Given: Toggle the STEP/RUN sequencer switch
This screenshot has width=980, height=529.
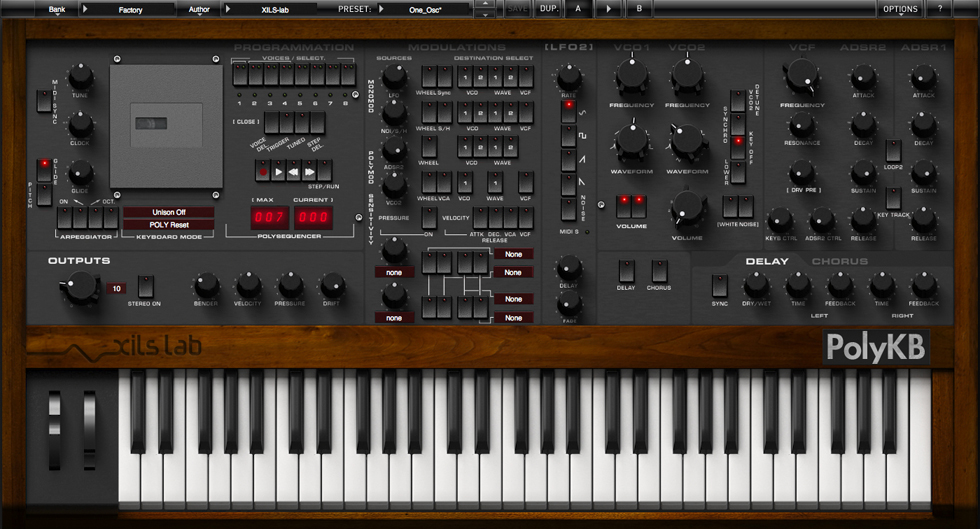Looking at the screenshot, I should [x=324, y=171].
